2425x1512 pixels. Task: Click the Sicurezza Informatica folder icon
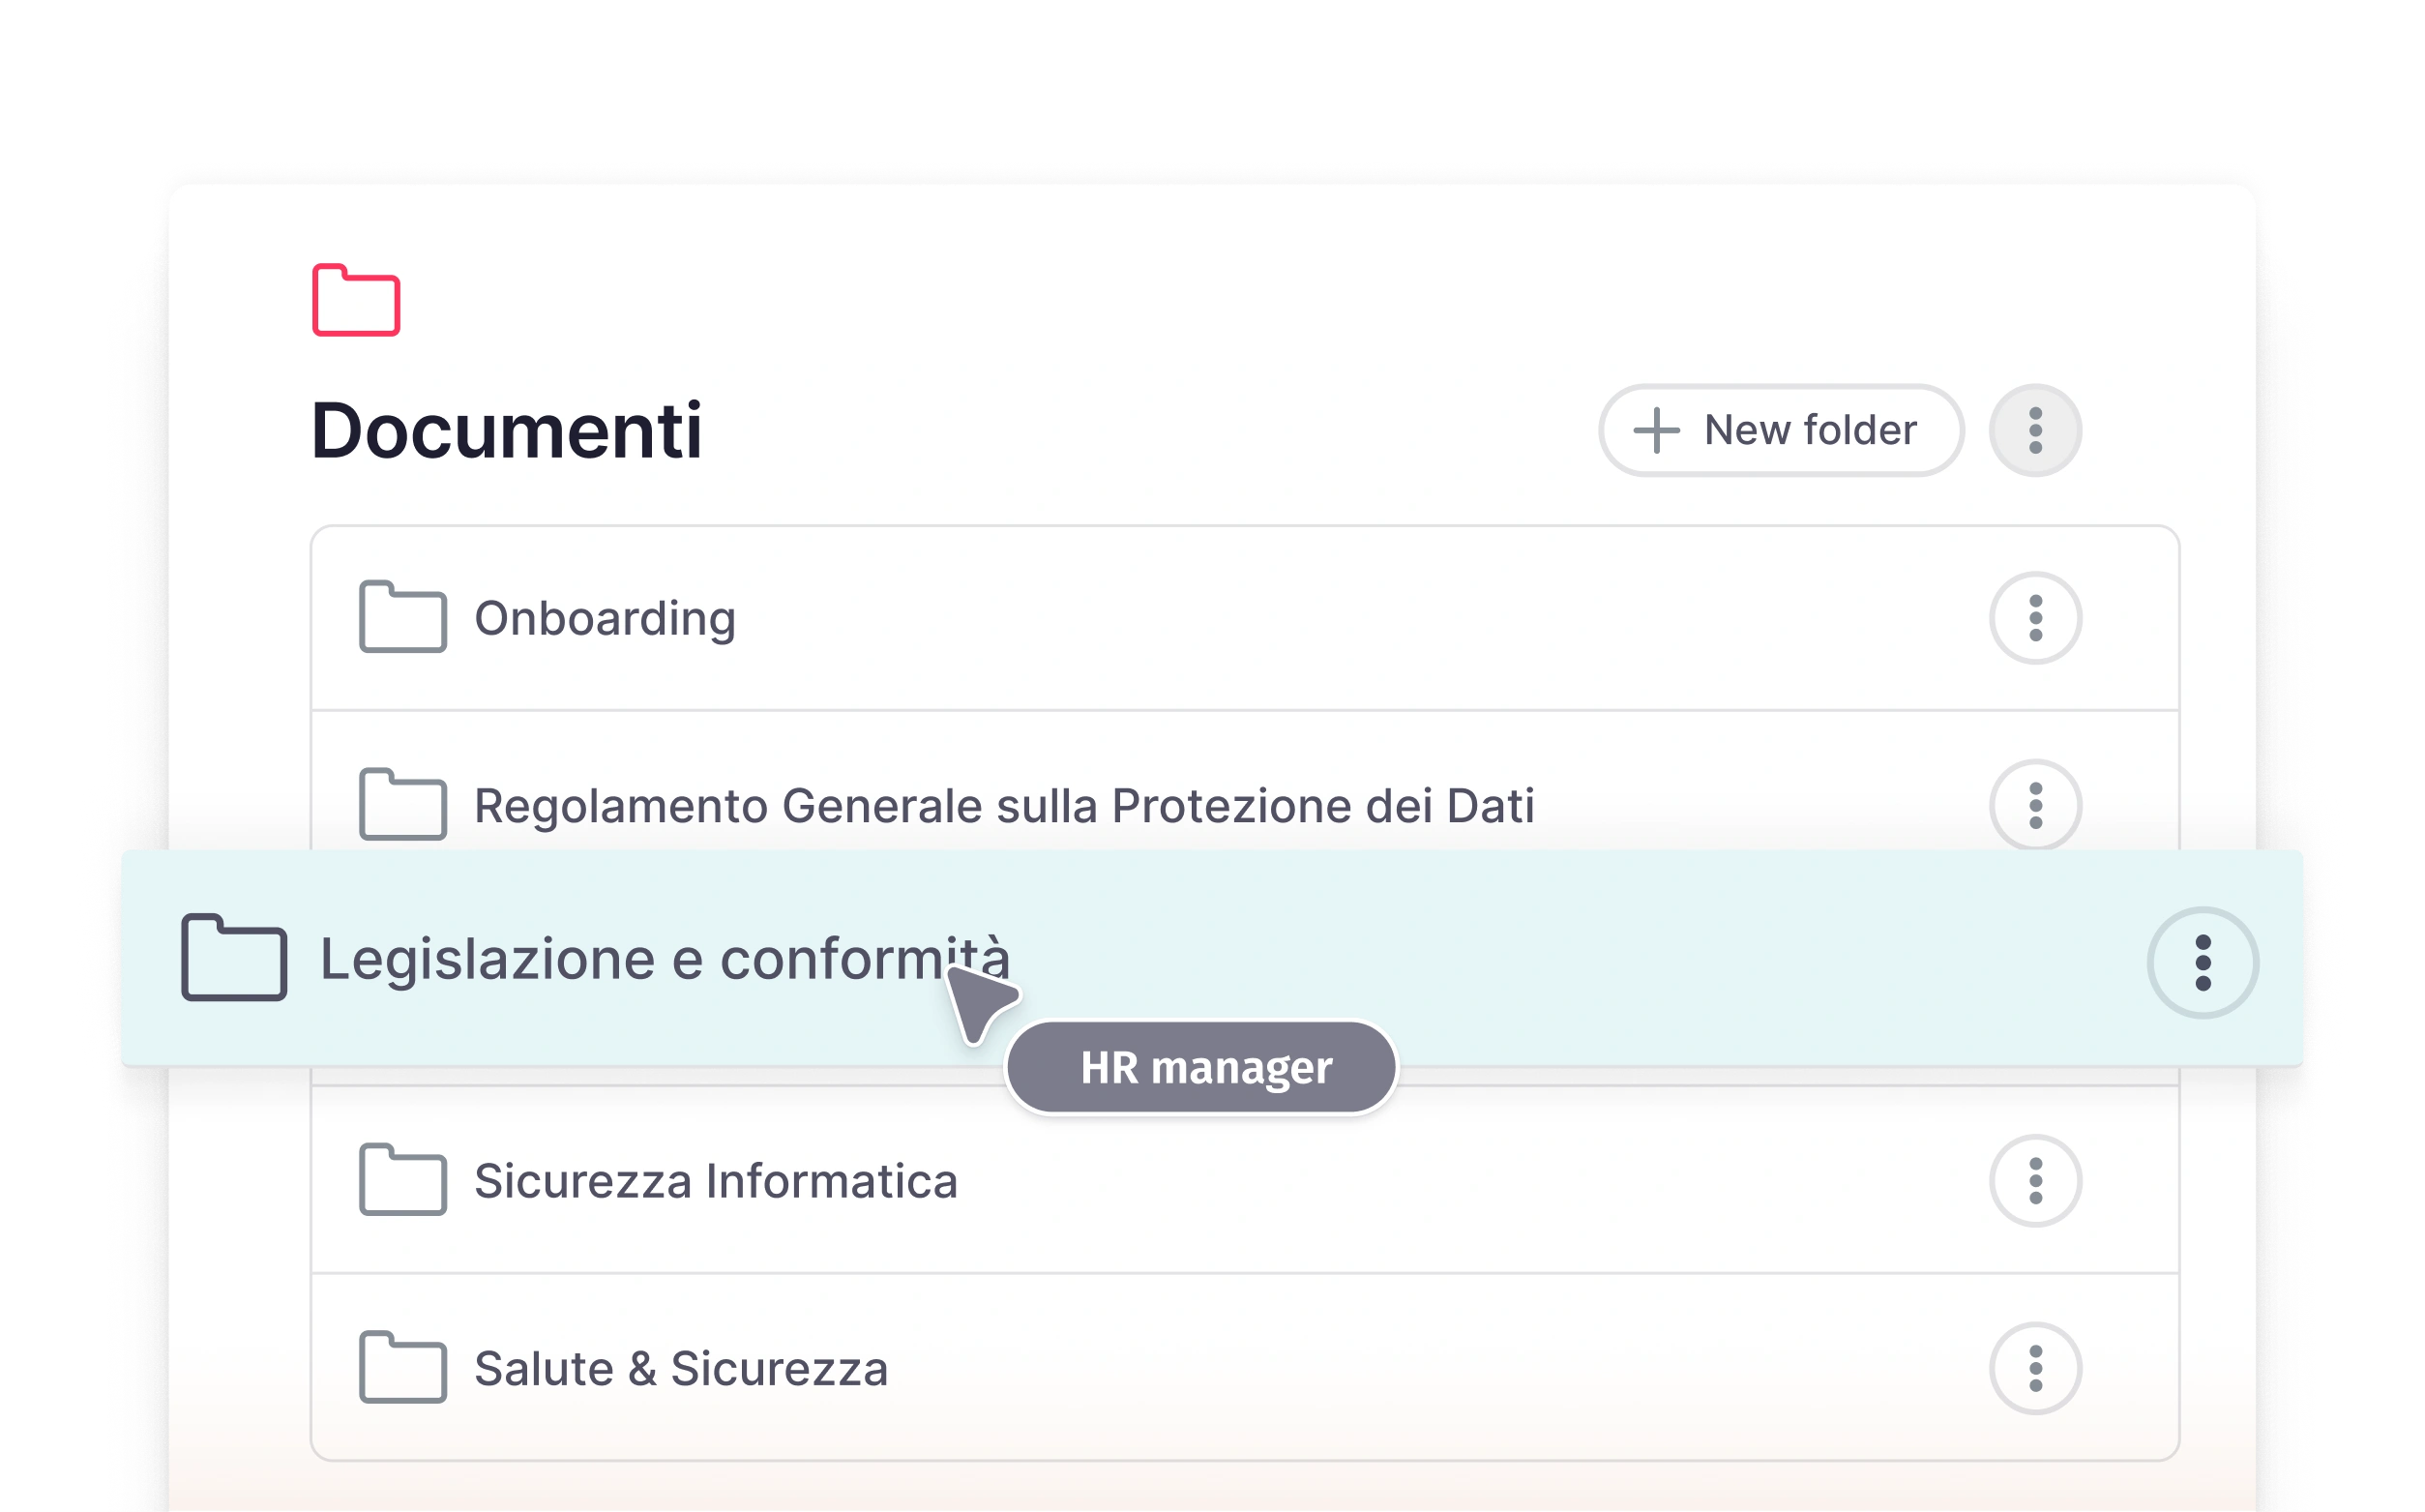[x=402, y=1179]
